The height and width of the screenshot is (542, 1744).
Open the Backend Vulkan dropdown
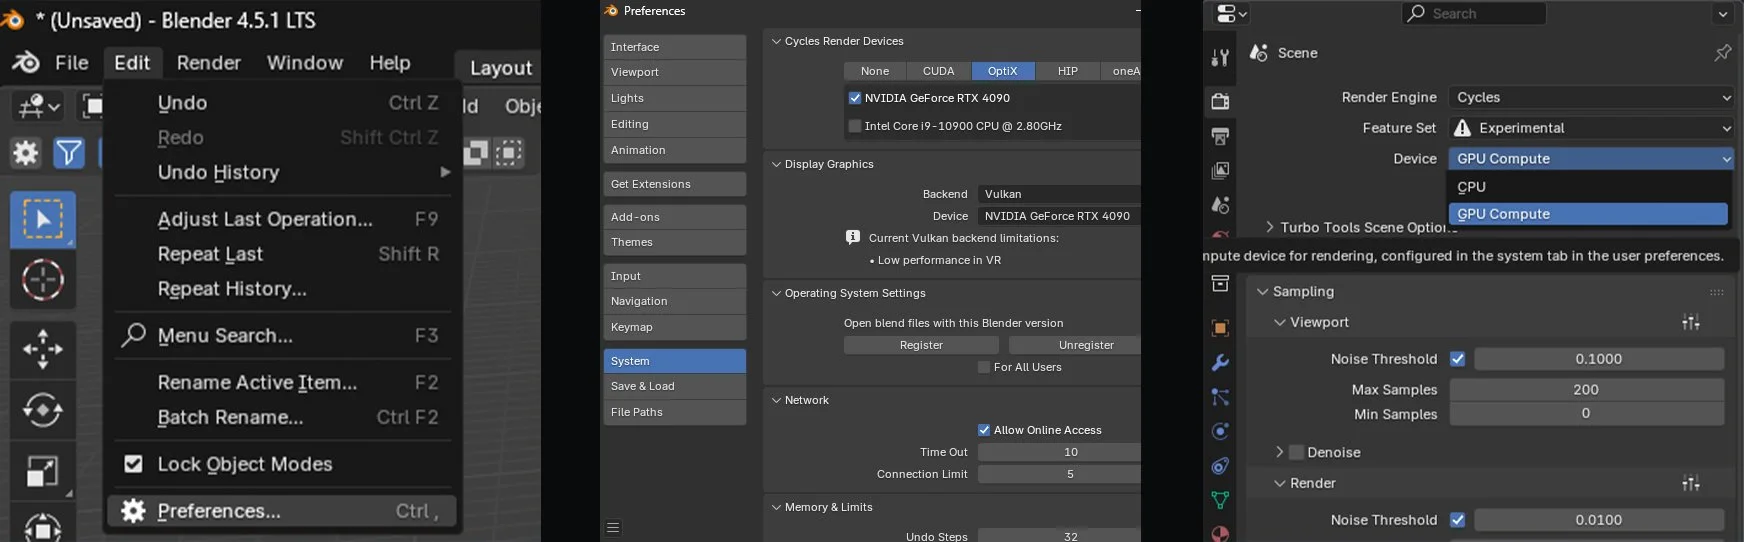pyautogui.click(x=1059, y=194)
